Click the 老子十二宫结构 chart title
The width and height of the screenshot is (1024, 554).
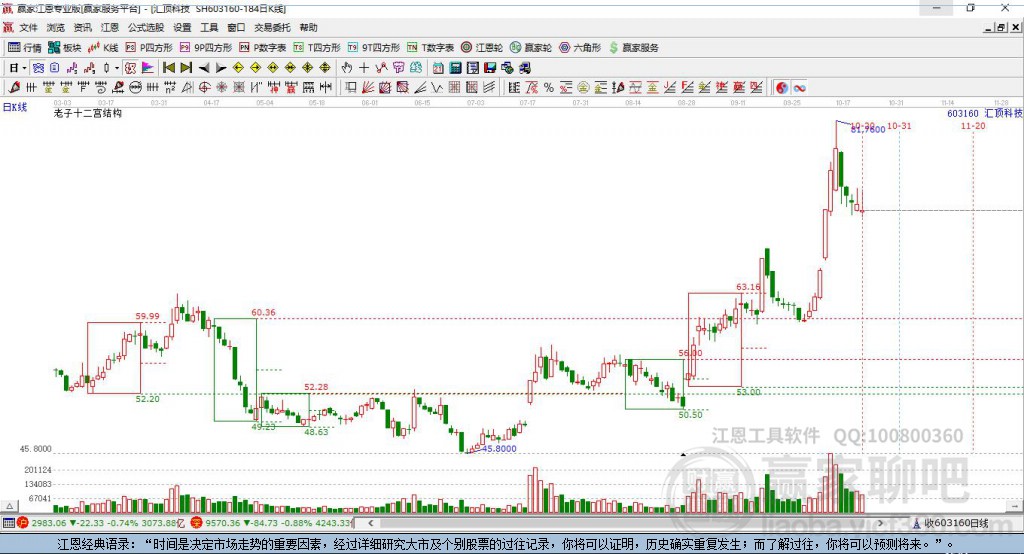[x=88, y=113]
